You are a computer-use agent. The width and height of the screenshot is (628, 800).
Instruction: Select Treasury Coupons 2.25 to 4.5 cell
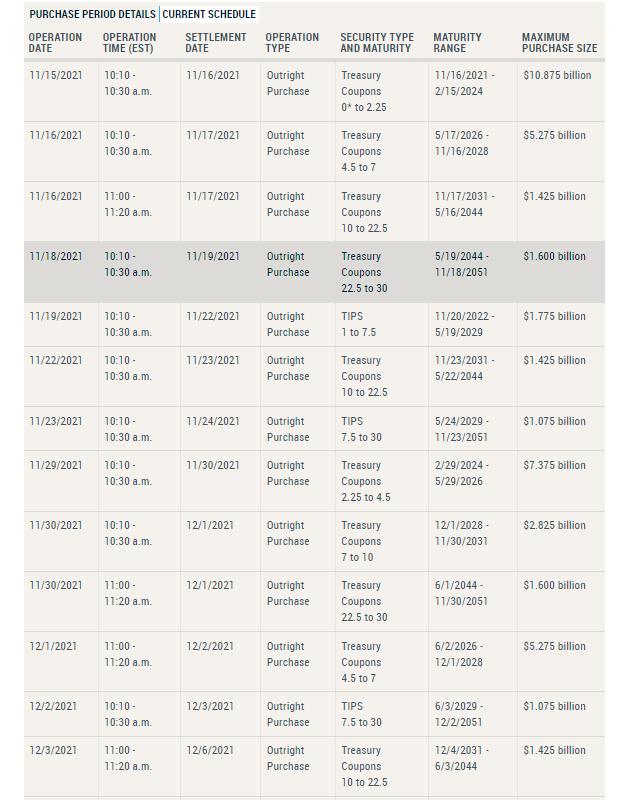tap(366, 481)
